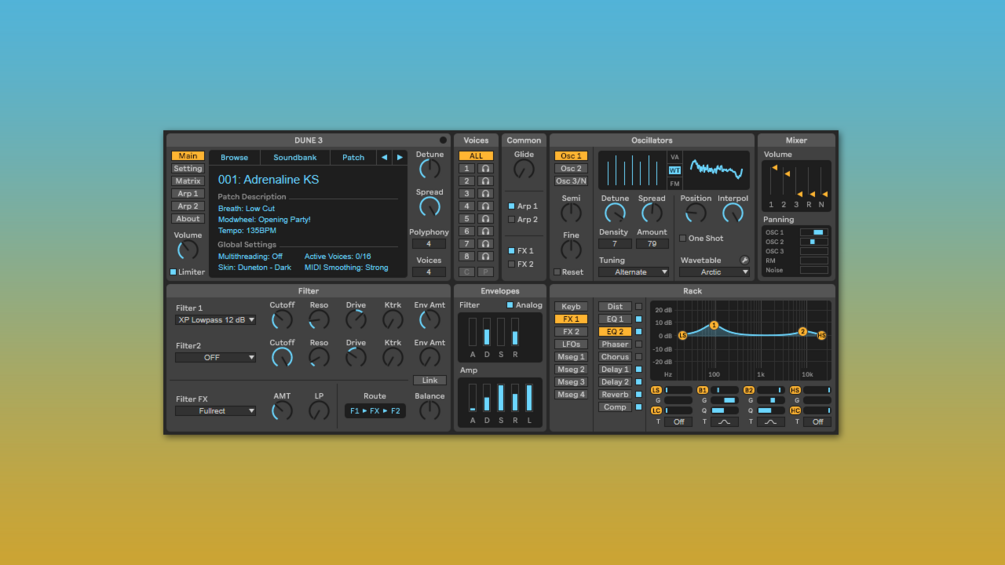The height and width of the screenshot is (565, 1005).
Task: Click the LS tag below the graph
Action: click(656, 390)
